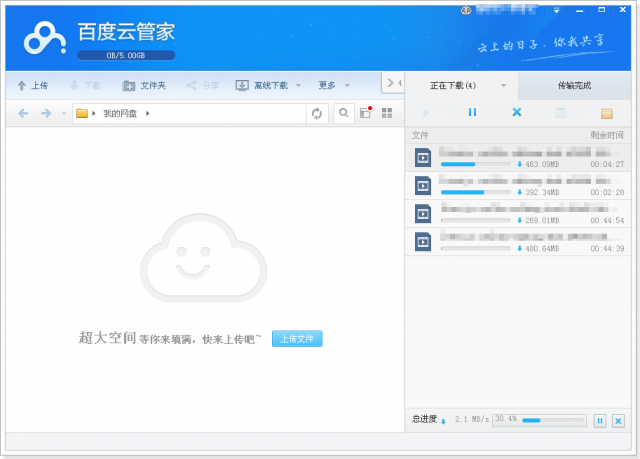Click progress bar of 483.09MB download
The height and width of the screenshot is (459, 640).
(x=476, y=164)
